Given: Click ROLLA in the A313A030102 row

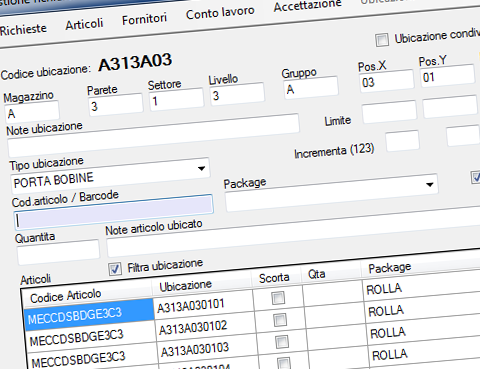Looking at the screenshot, I should (x=386, y=311).
